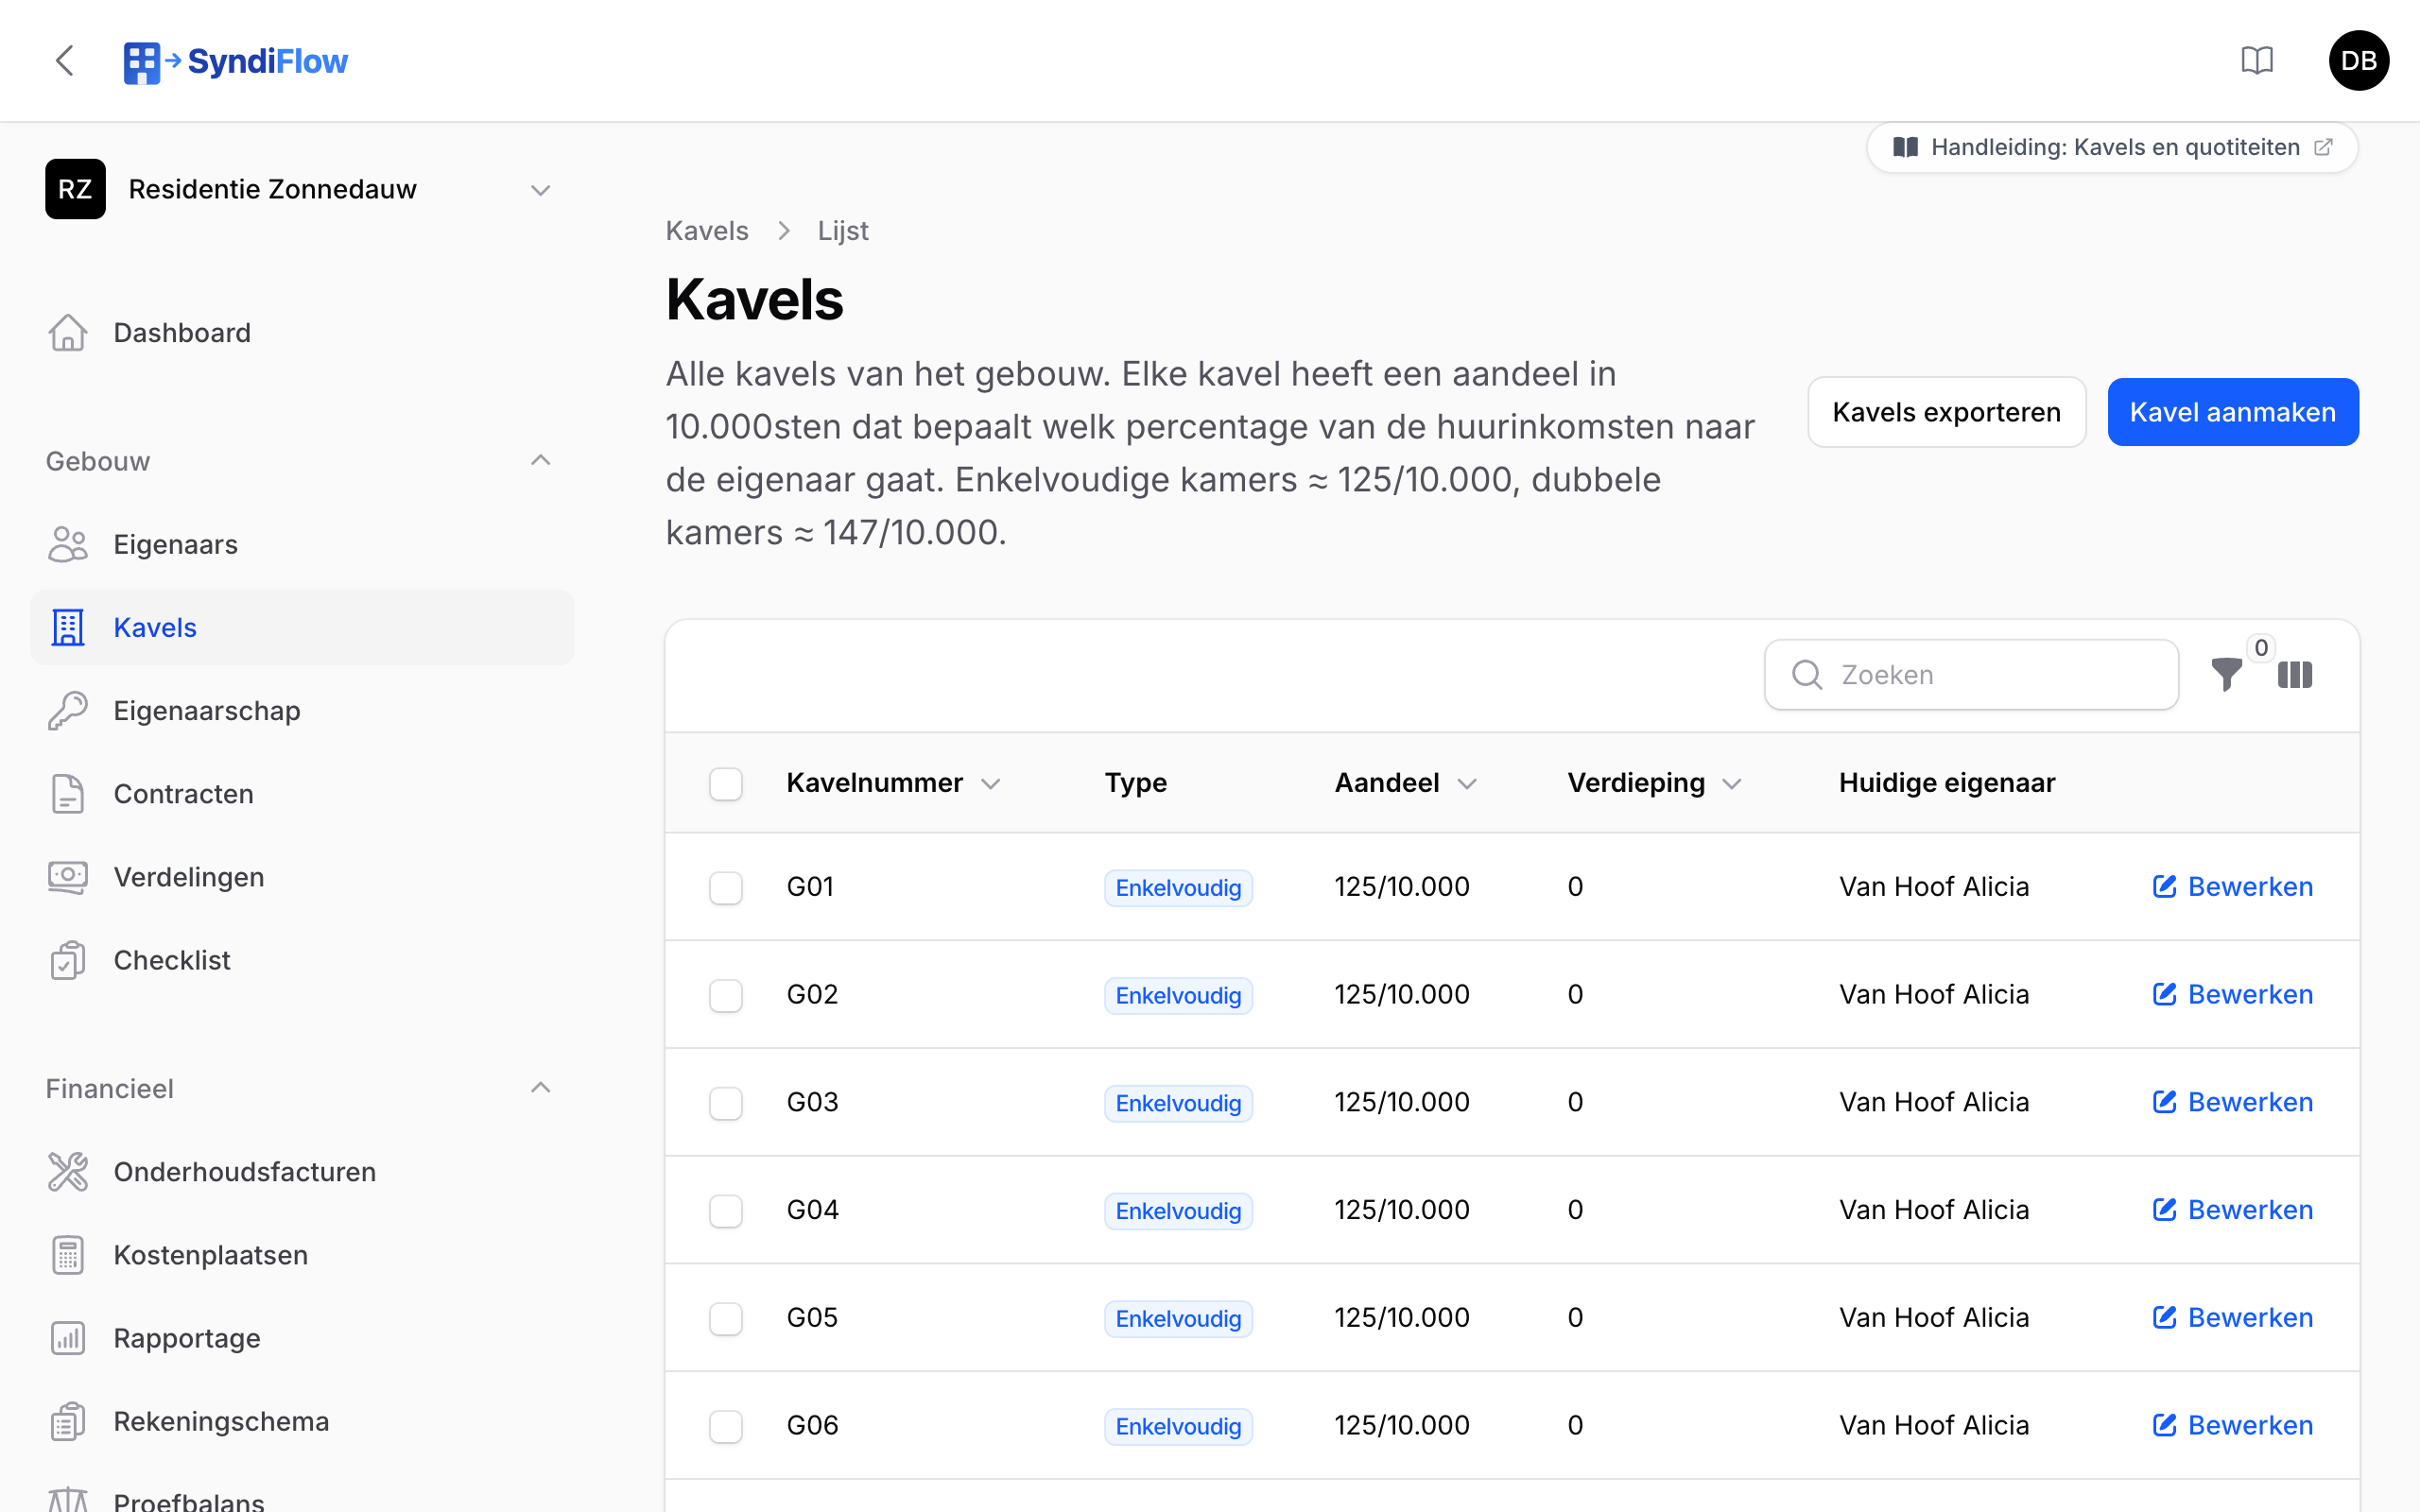Go to Dashboard in sidebar

click(x=302, y=333)
